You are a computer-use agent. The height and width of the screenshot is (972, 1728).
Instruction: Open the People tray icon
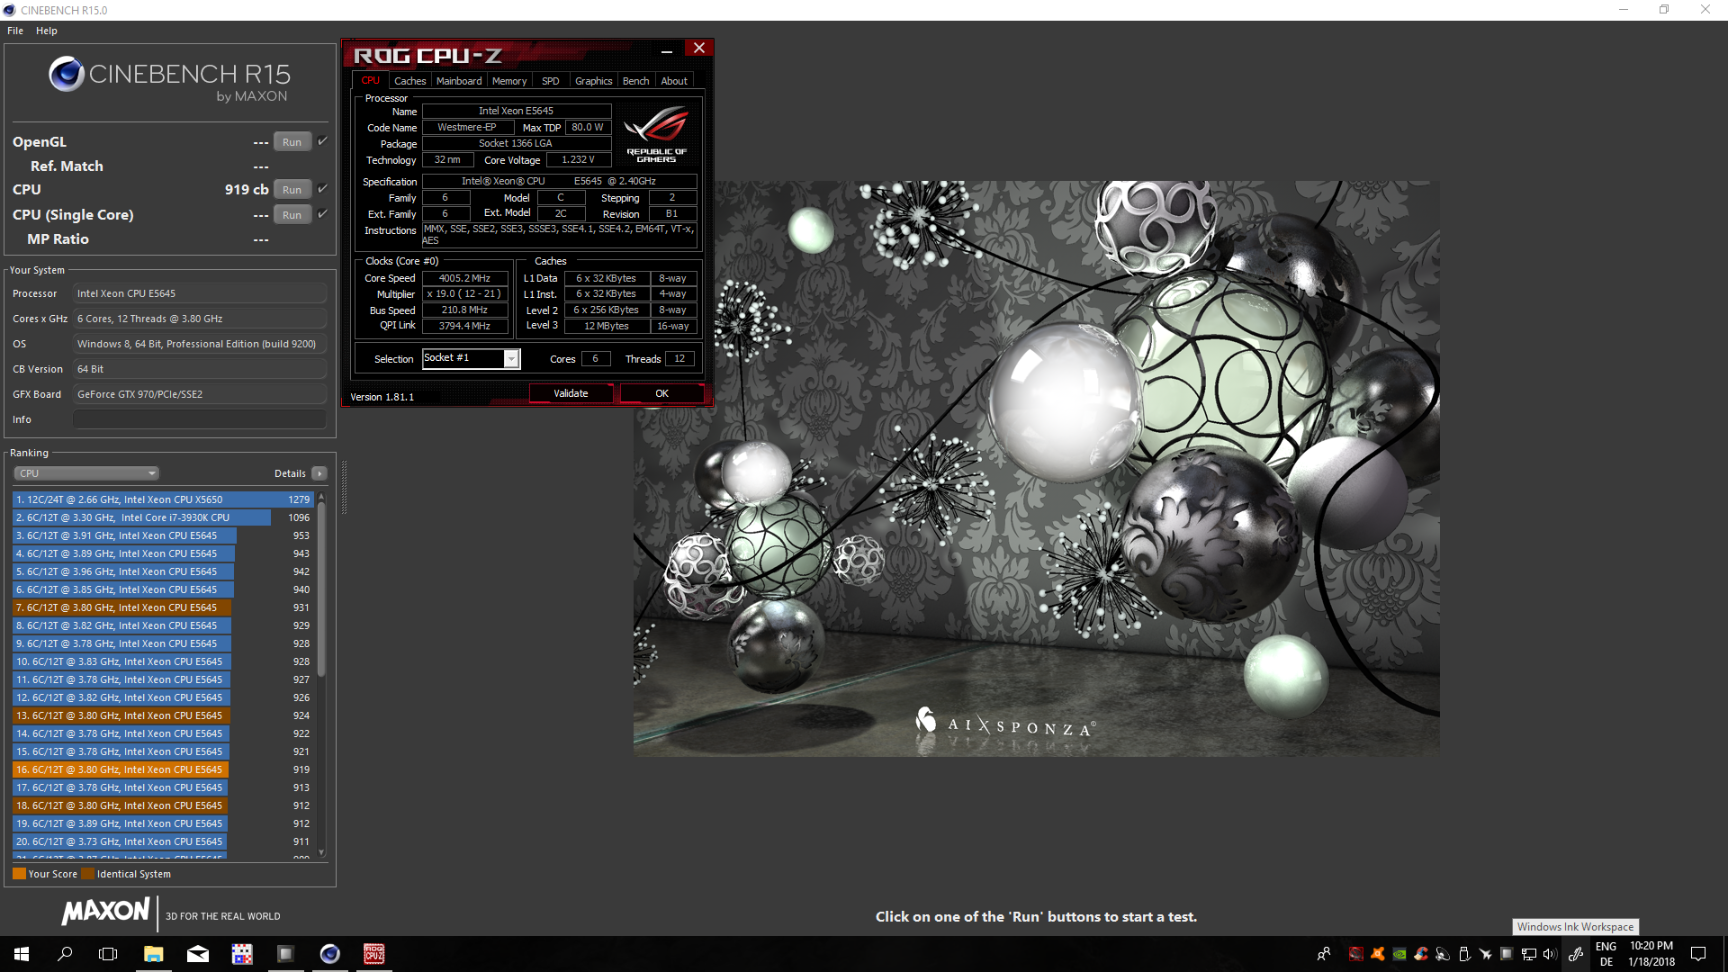tap(1324, 954)
